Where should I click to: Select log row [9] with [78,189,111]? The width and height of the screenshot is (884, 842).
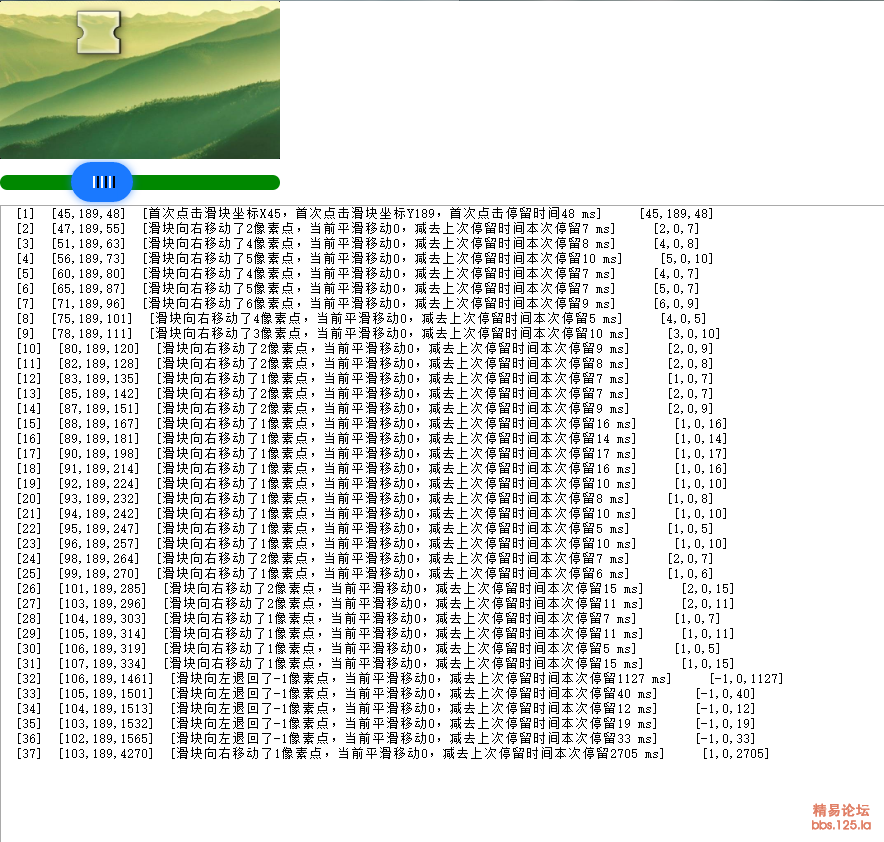click(x=368, y=334)
